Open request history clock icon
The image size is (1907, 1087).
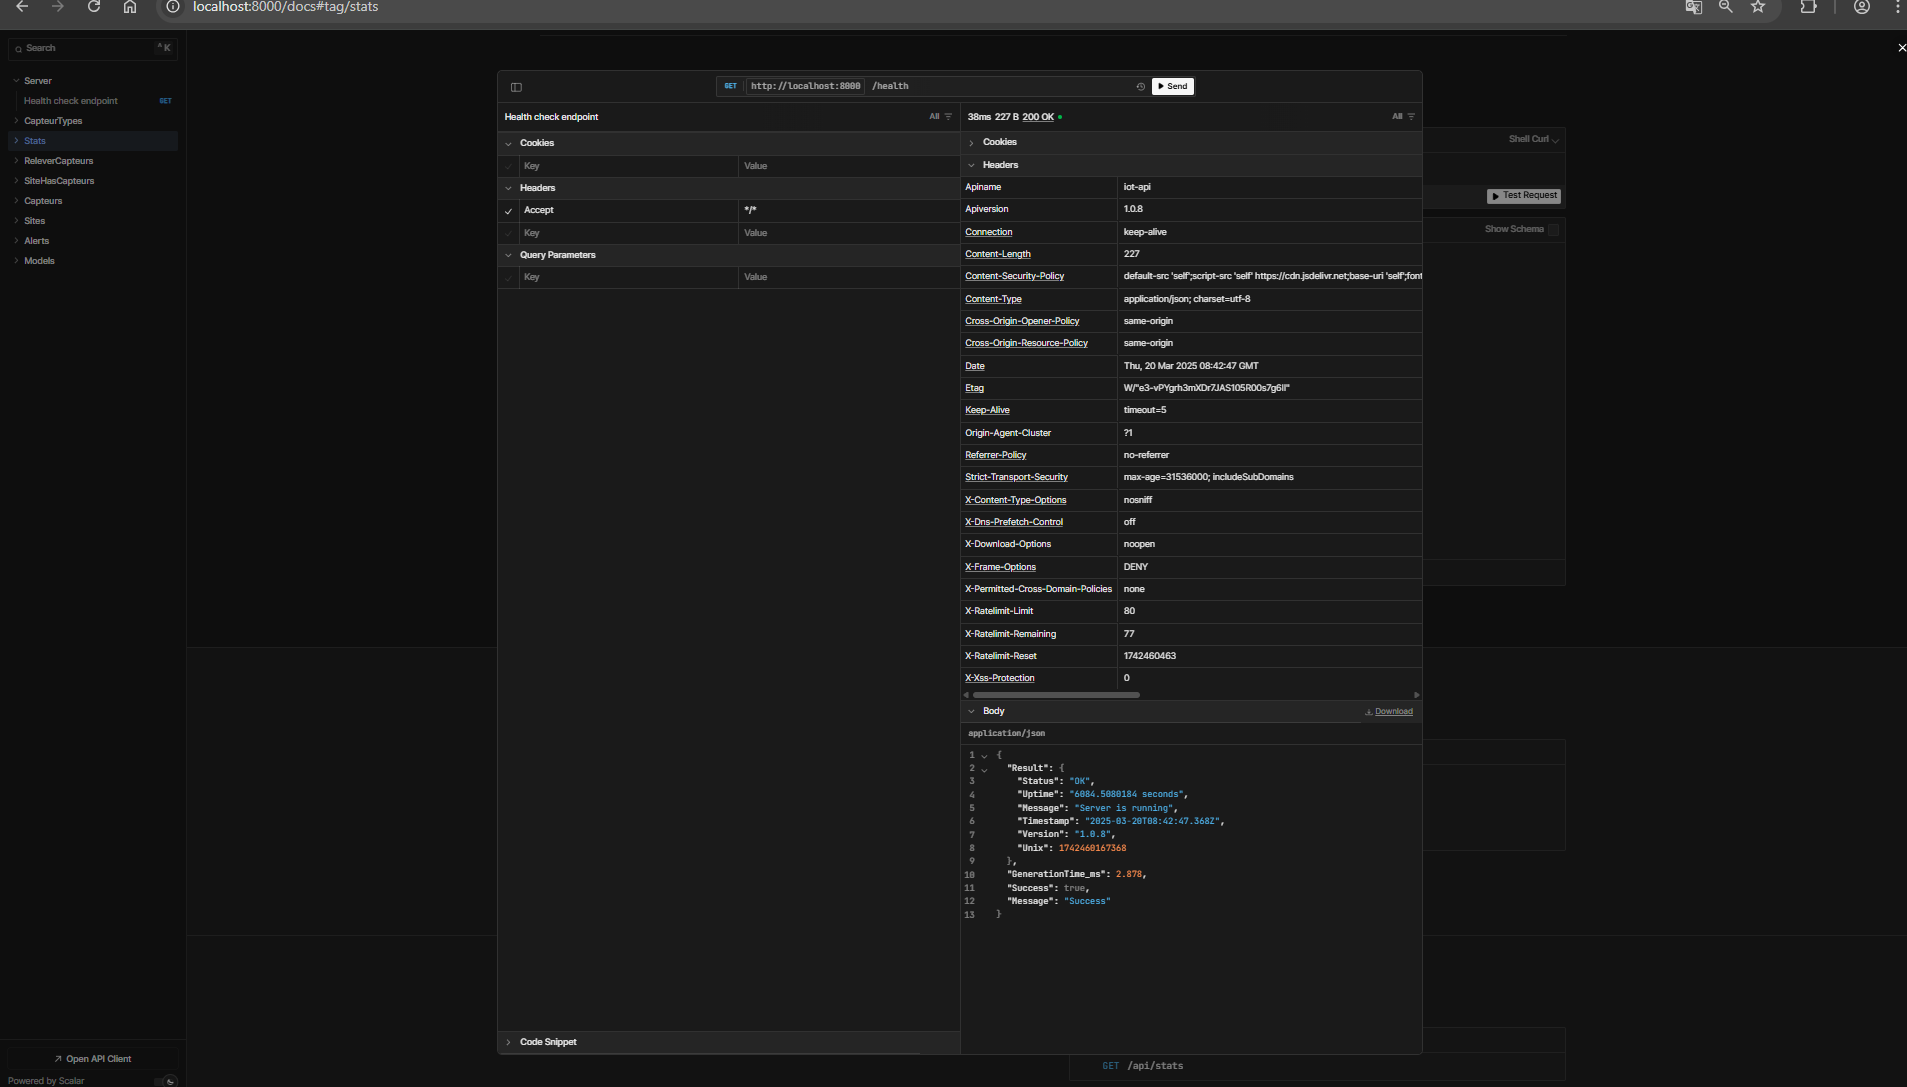click(1140, 87)
